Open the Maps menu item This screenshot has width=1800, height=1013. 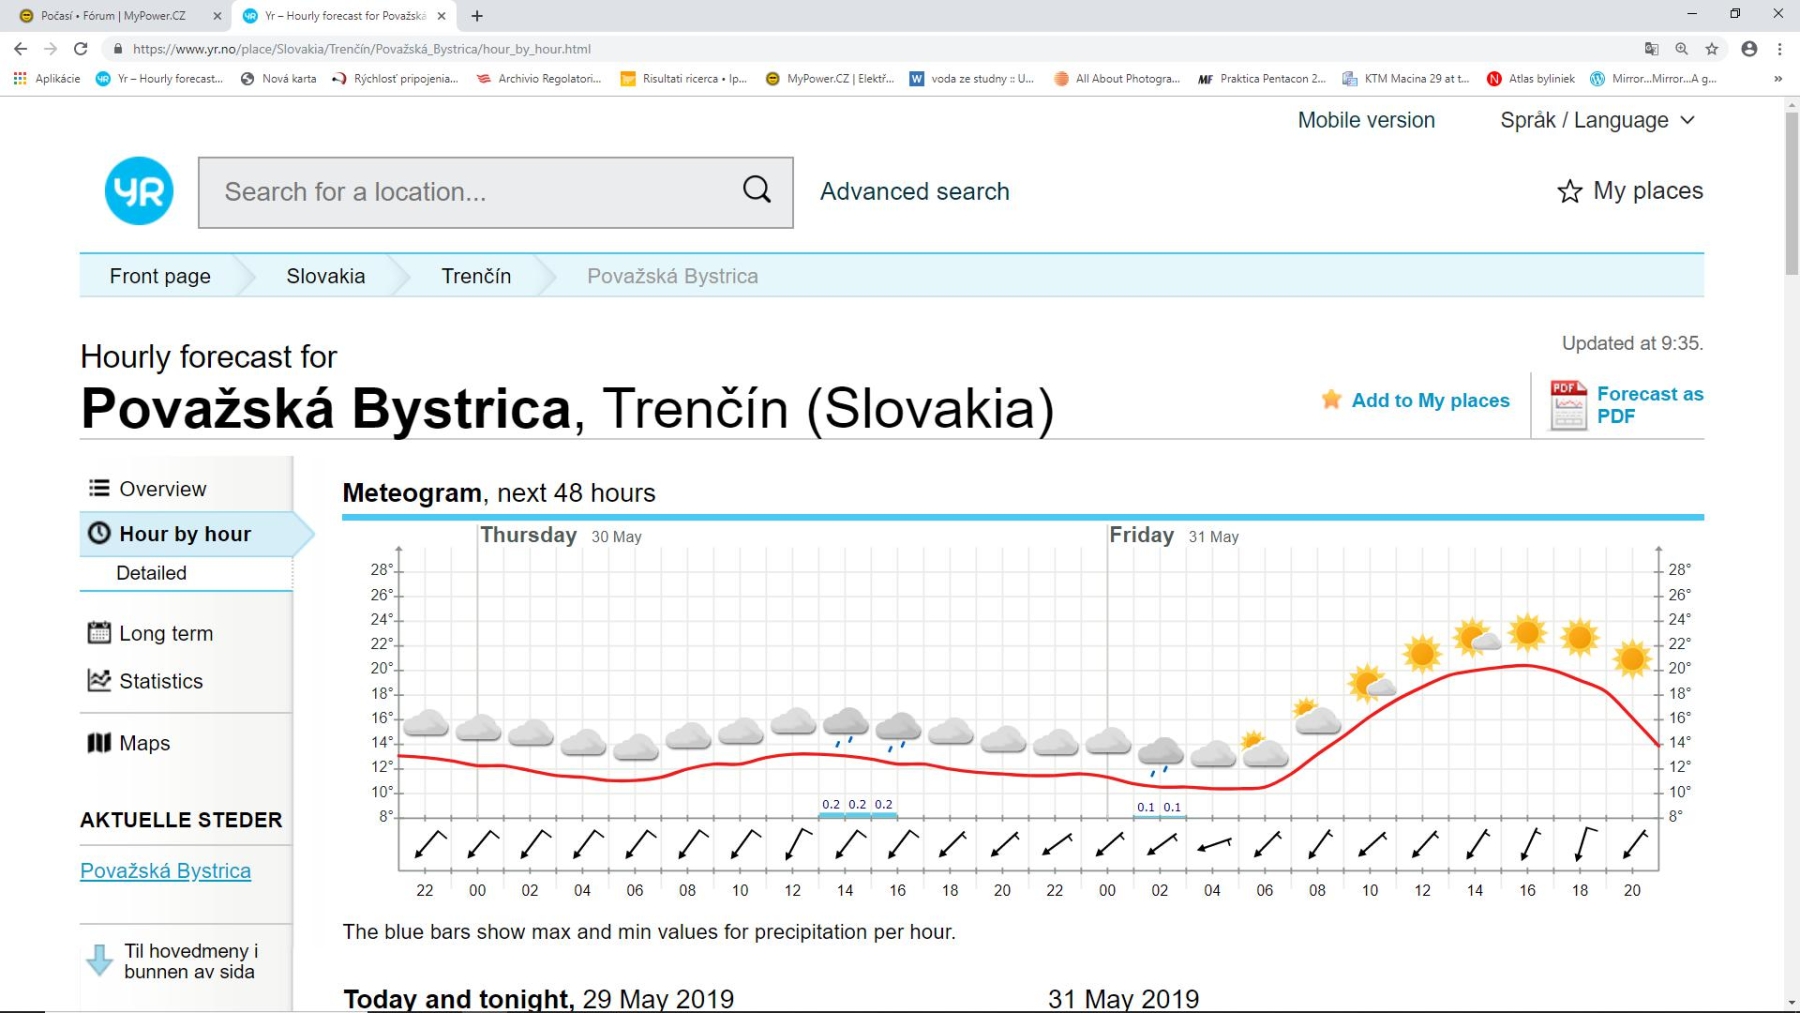pyautogui.click(x=145, y=743)
